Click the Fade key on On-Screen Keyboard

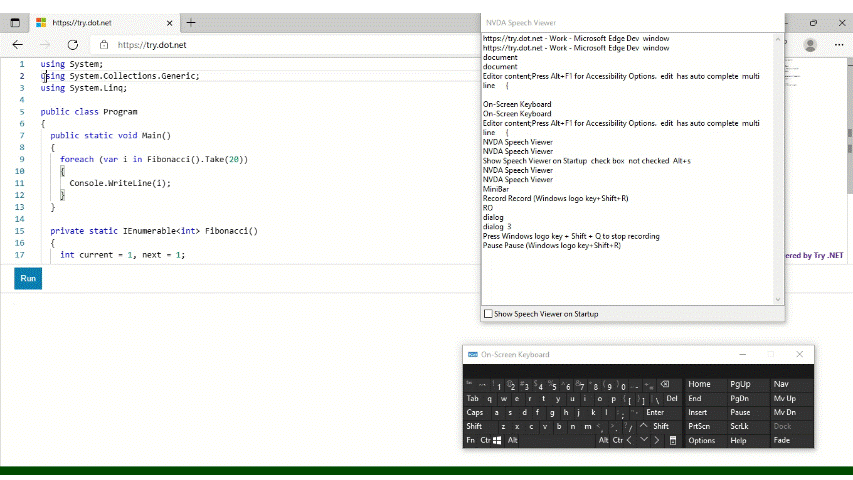[x=792, y=441]
